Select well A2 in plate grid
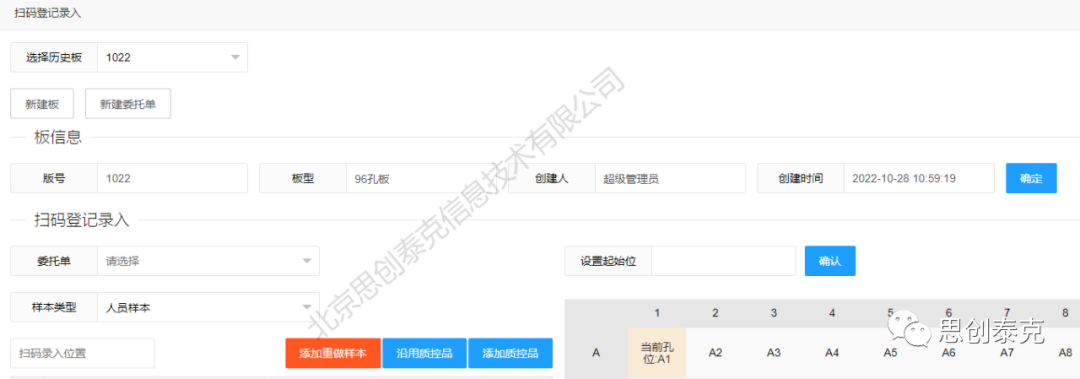 click(715, 352)
